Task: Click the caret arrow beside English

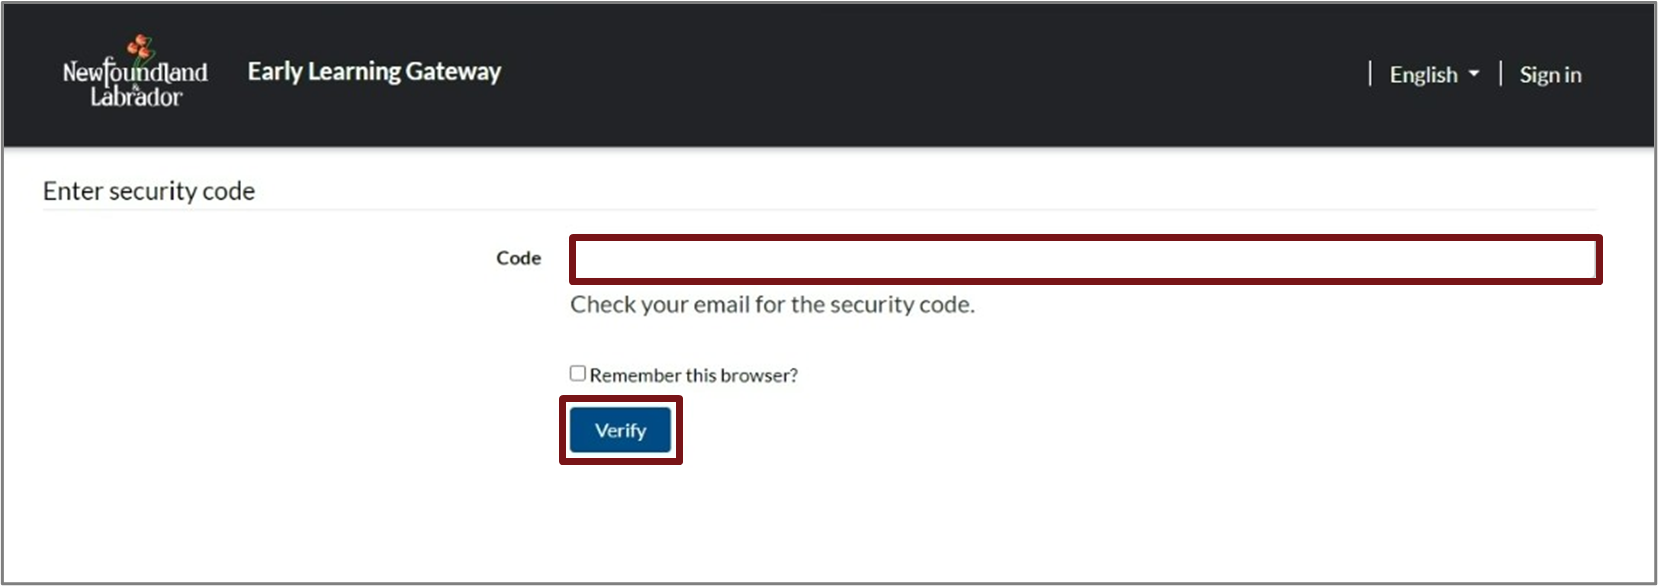Action: (1473, 75)
